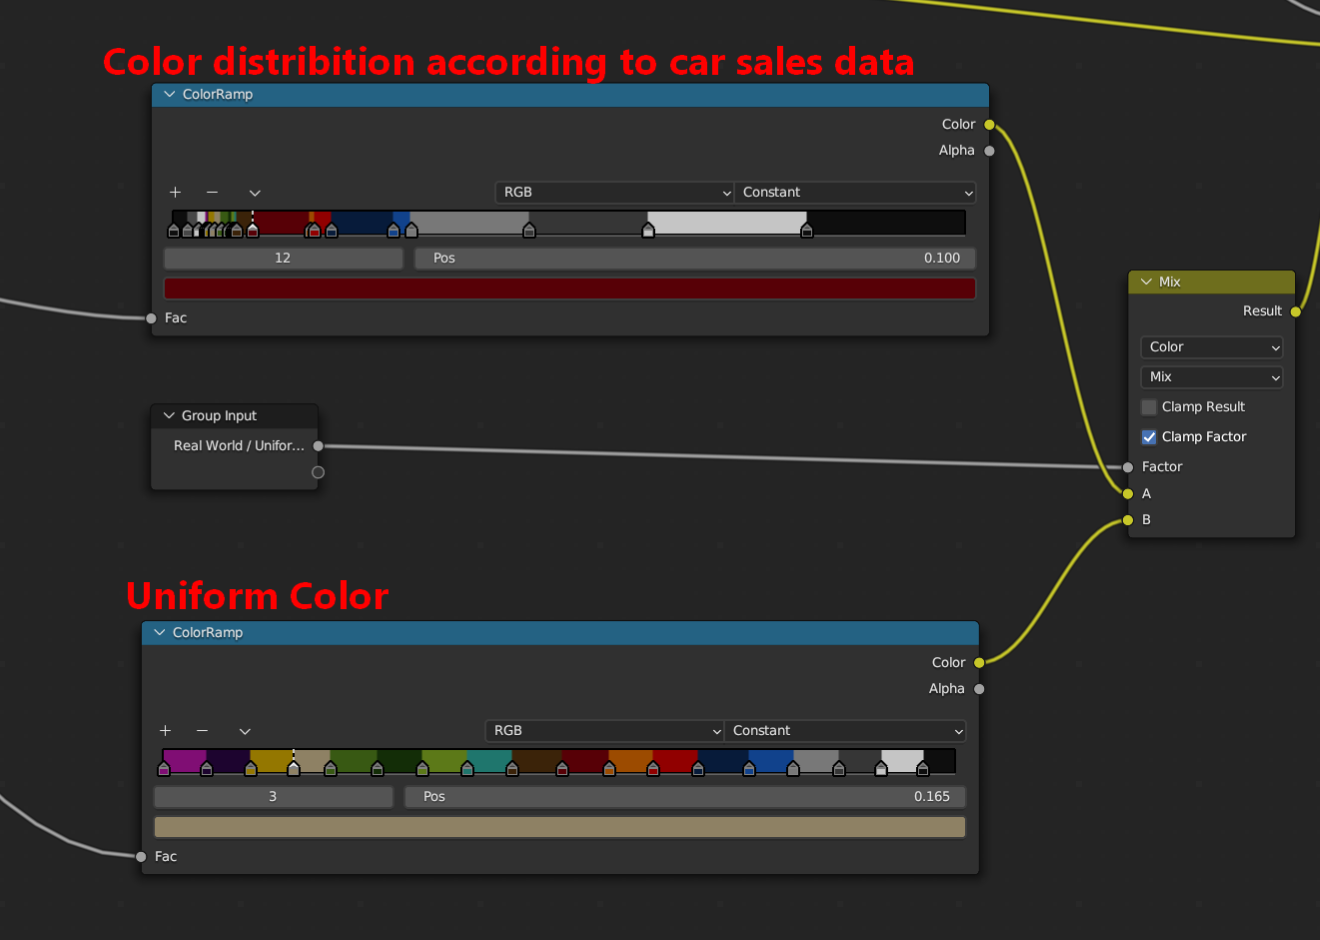1320x940 pixels.
Task: Click the Alpha output socket of Uniform Color ramp
Action: (x=978, y=688)
